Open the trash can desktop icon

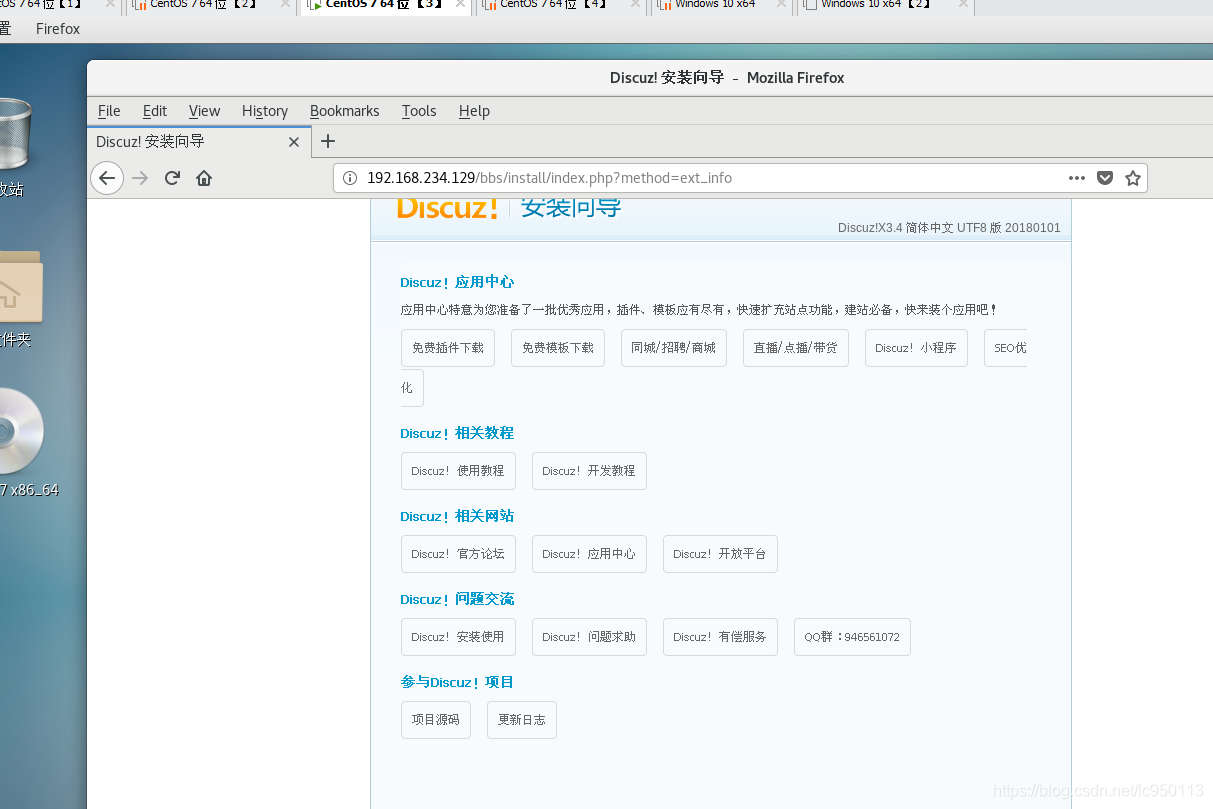(x=12, y=135)
